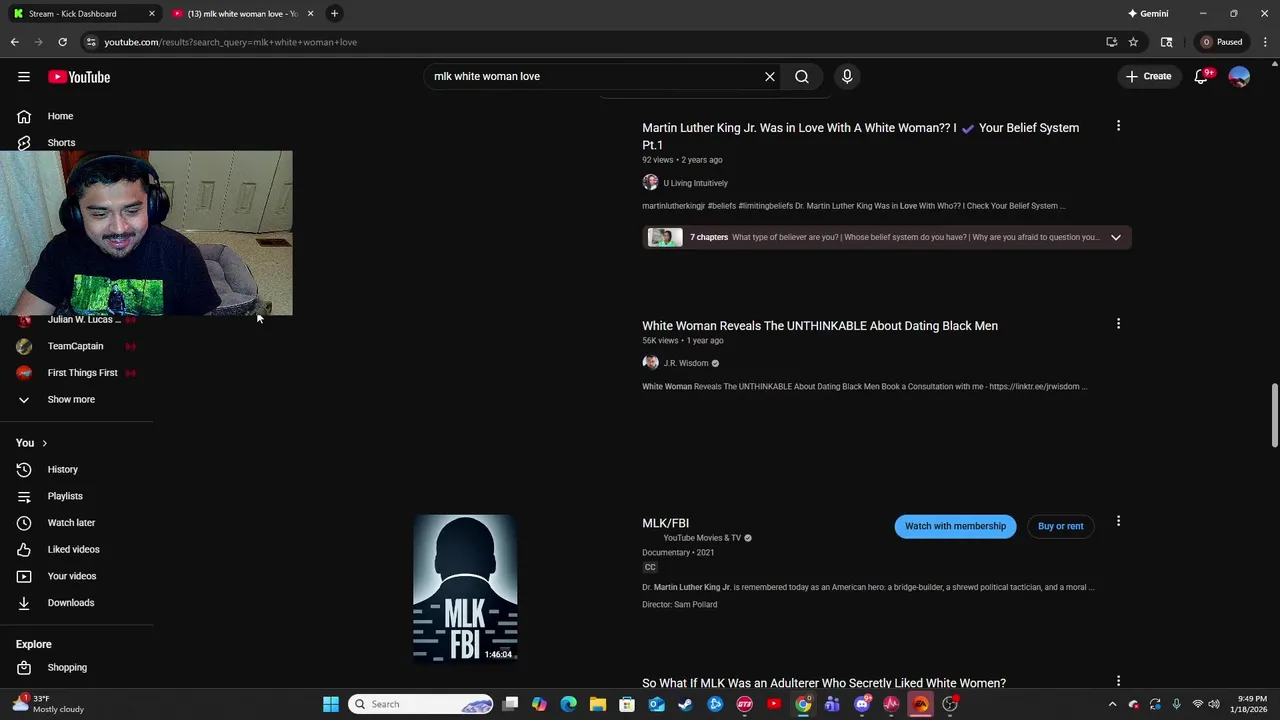Start voice search with the microphone
1280x720 pixels.
(x=847, y=77)
